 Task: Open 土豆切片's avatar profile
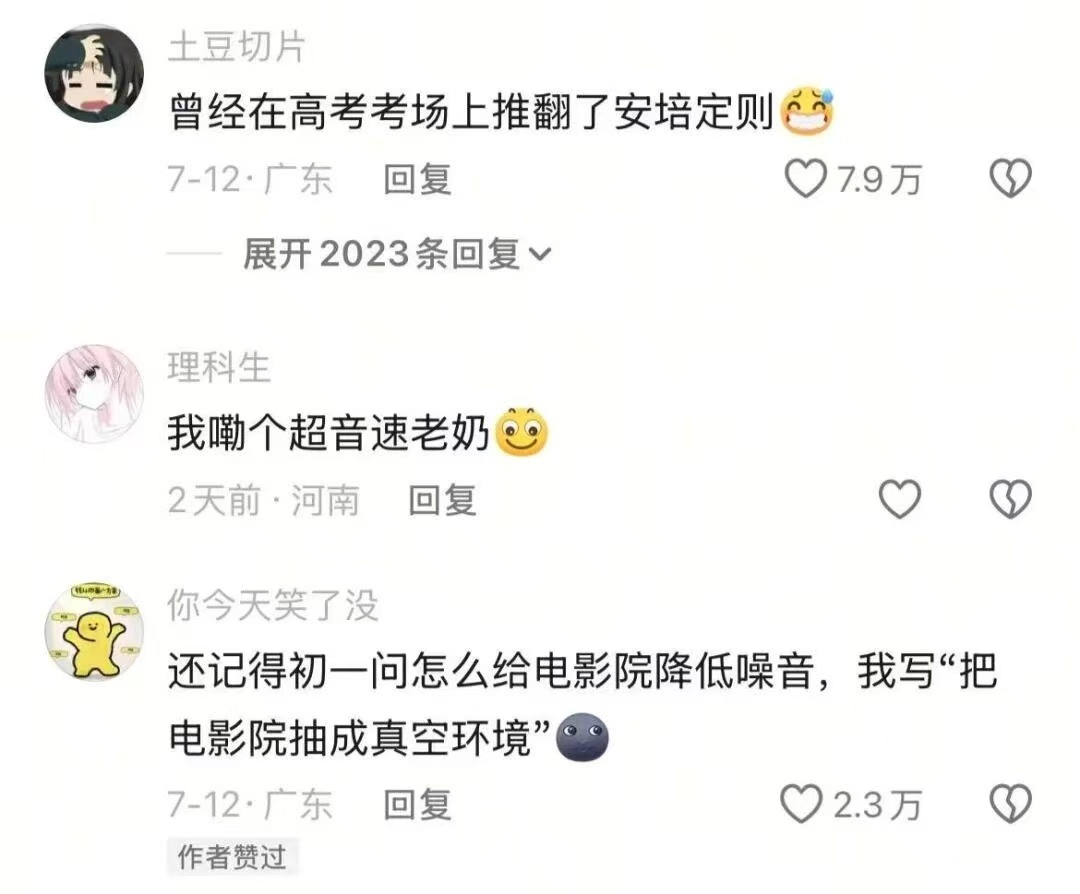[94, 73]
